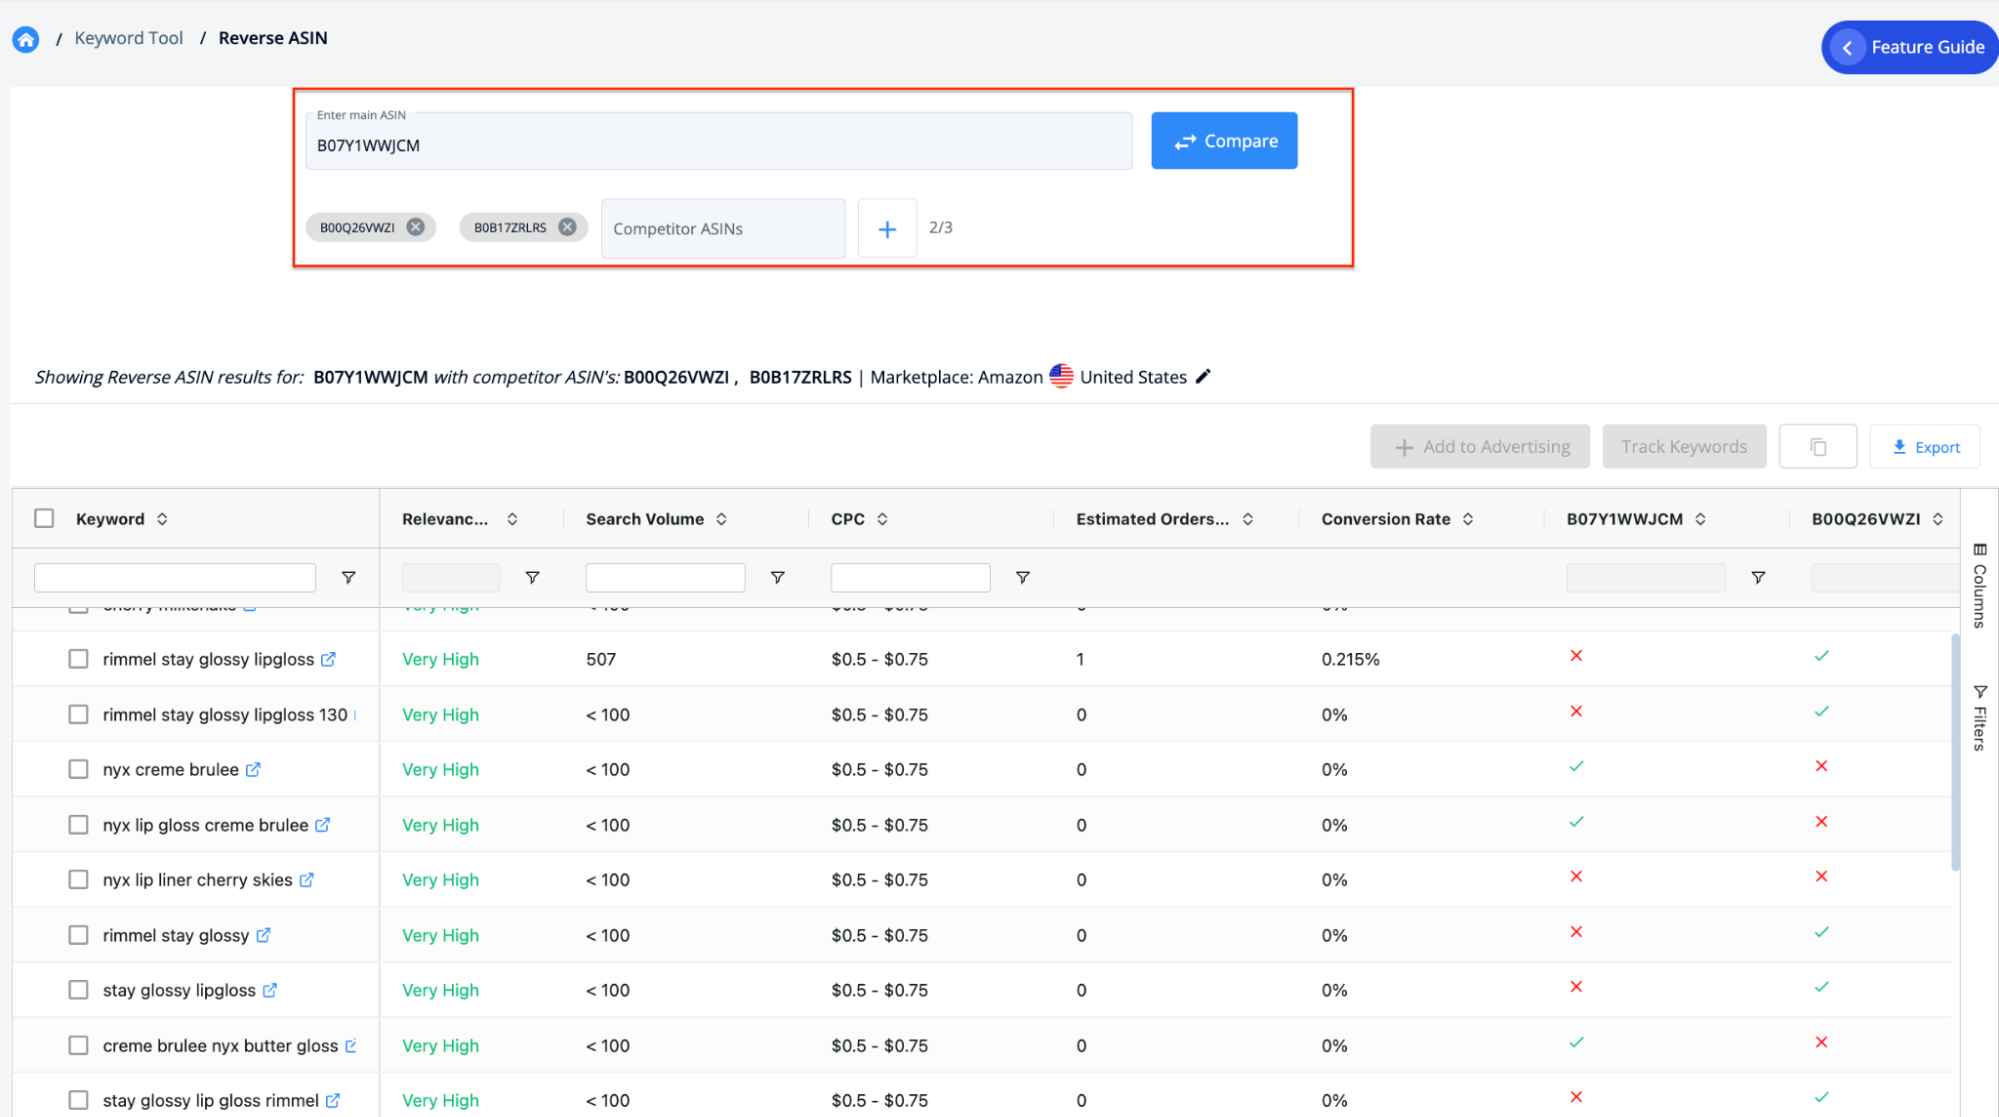This screenshot has height=1117, width=1999.
Task: Expand the Estimated Orders column sort dropdown
Action: tap(1247, 519)
